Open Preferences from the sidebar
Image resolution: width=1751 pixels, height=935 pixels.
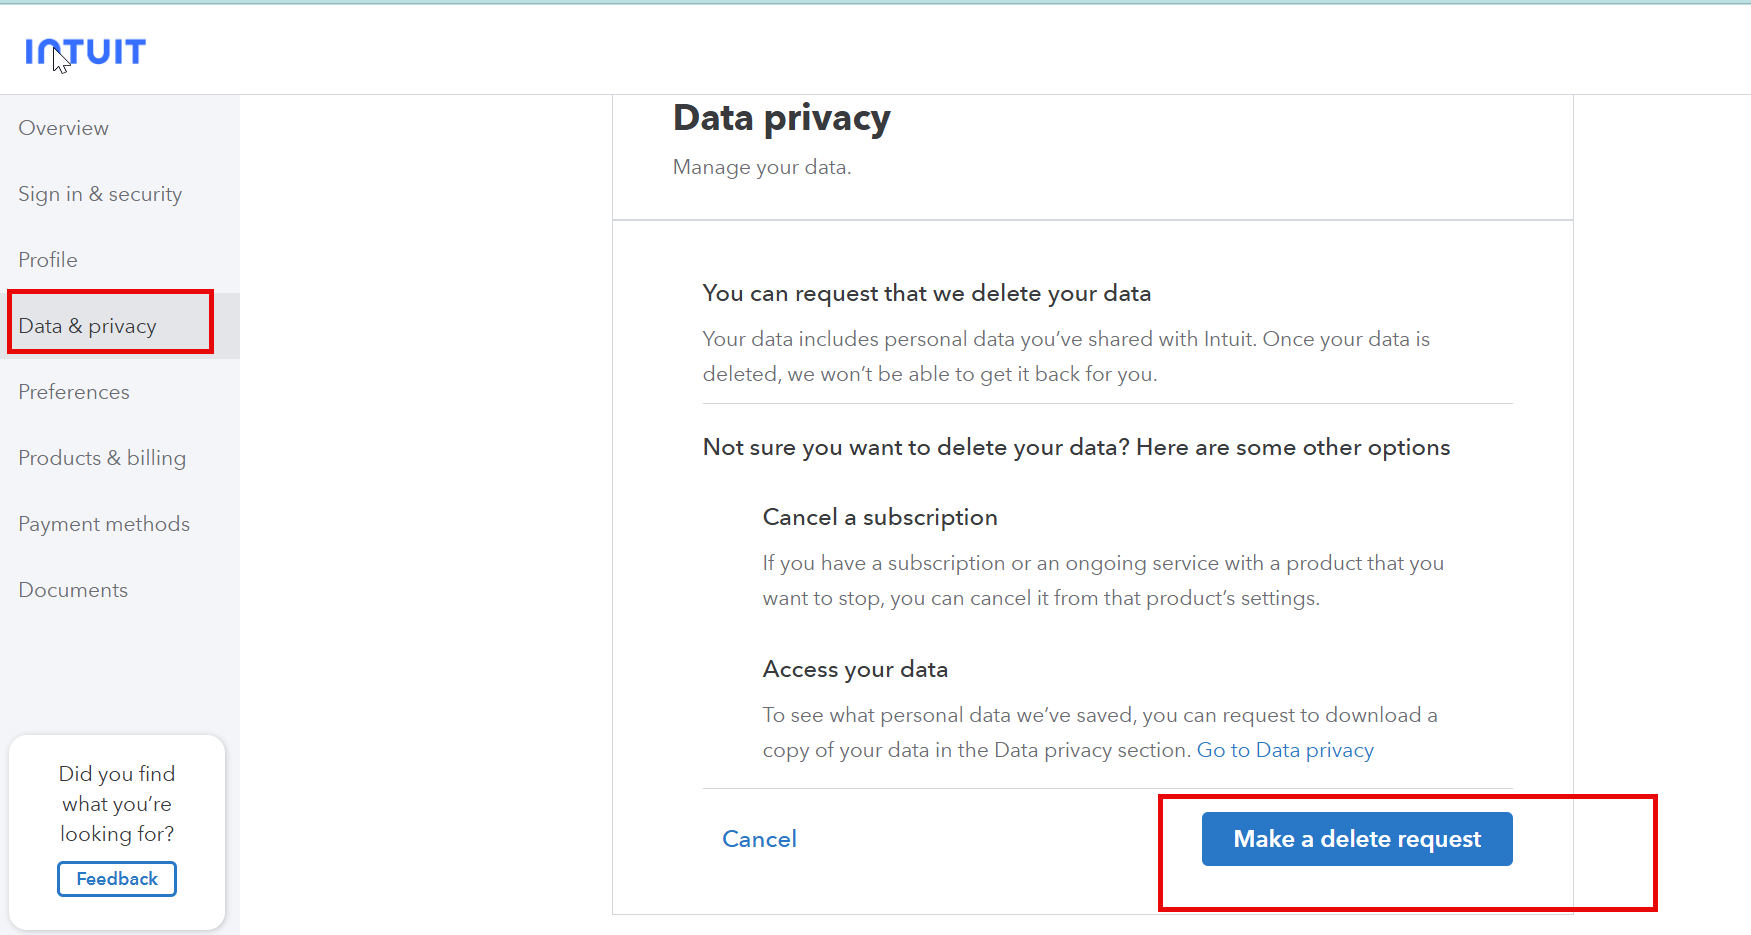(74, 392)
